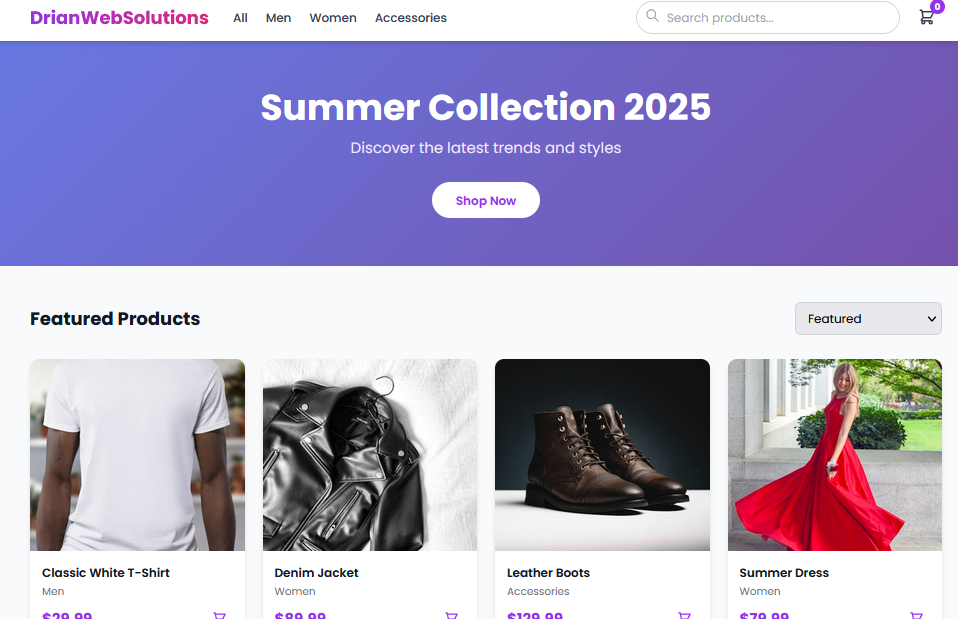Click the Shop Now button
This screenshot has width=958, height=619.
[486, 200]
